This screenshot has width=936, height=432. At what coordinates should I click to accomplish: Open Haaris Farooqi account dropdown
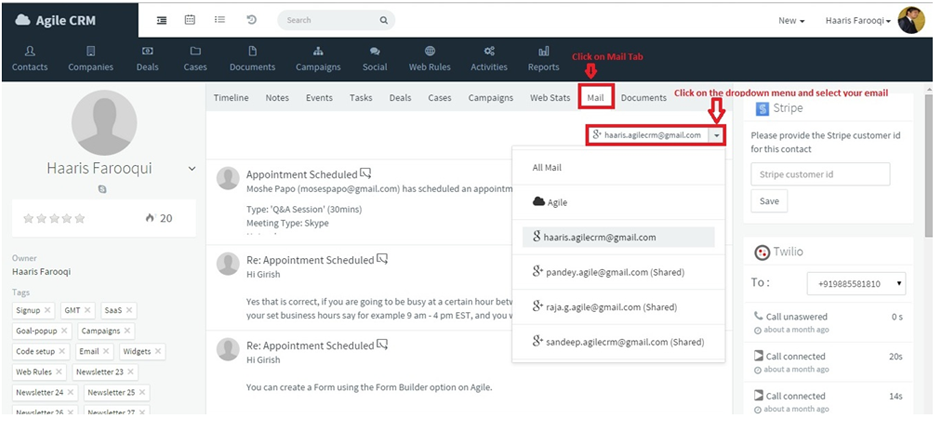(x=858, y=20)
